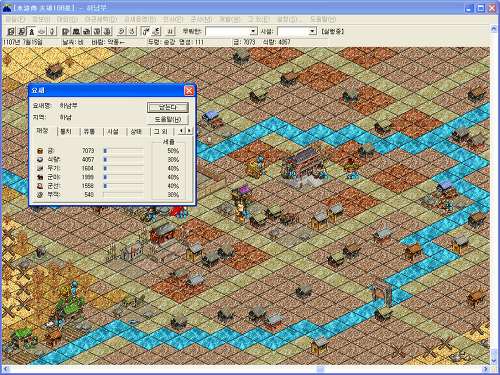The image size is (500, 375).
Task: Click the empty 부적 progress bar
Action: click(x=123, y=194)
